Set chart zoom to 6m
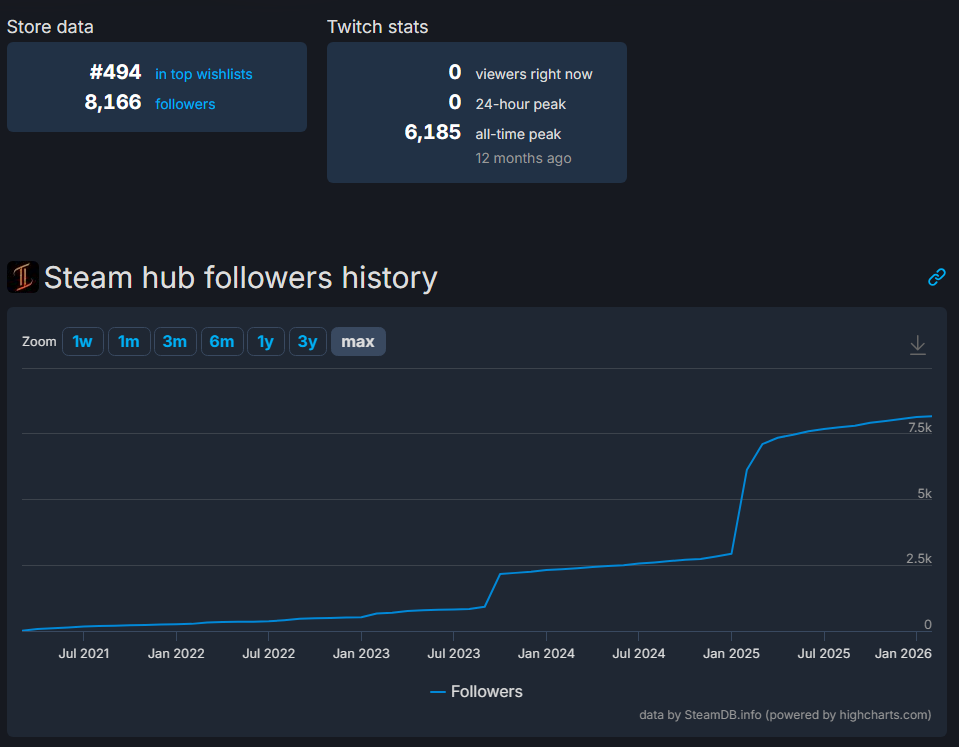This screenshot has width=959, height=747. click(222, 341)
